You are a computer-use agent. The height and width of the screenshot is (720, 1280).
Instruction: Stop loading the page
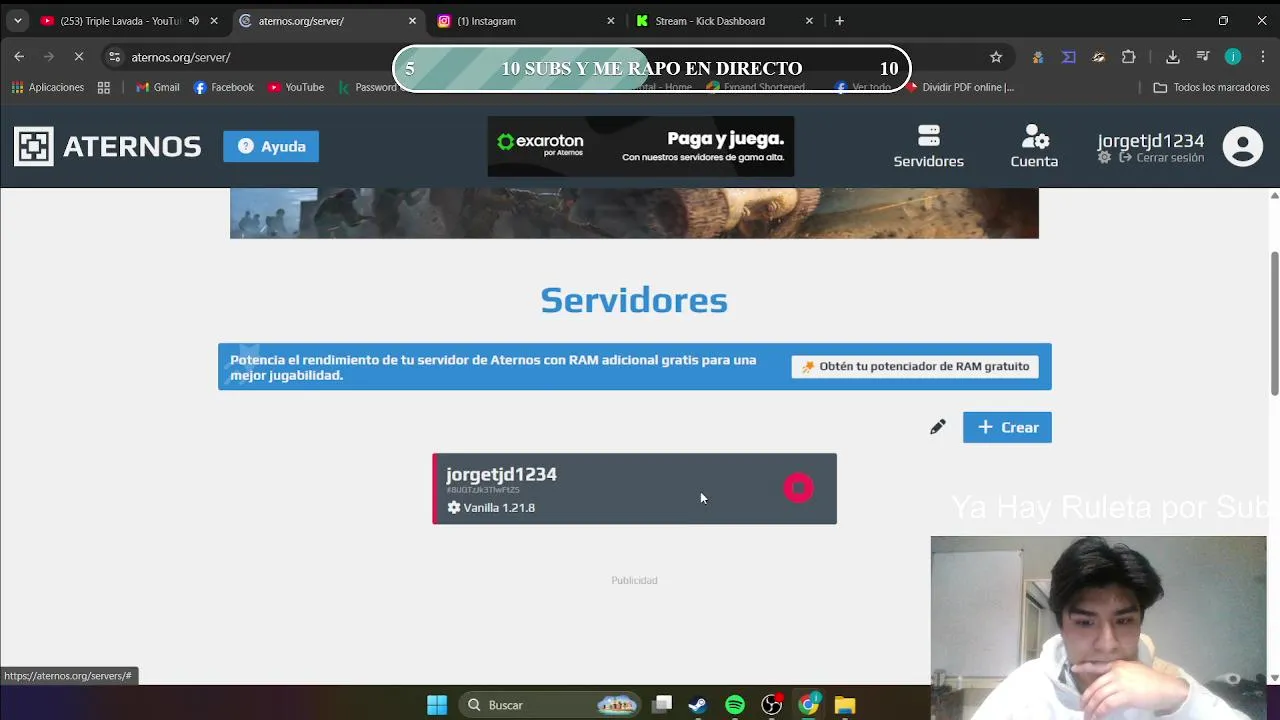[x=79, y=57]
